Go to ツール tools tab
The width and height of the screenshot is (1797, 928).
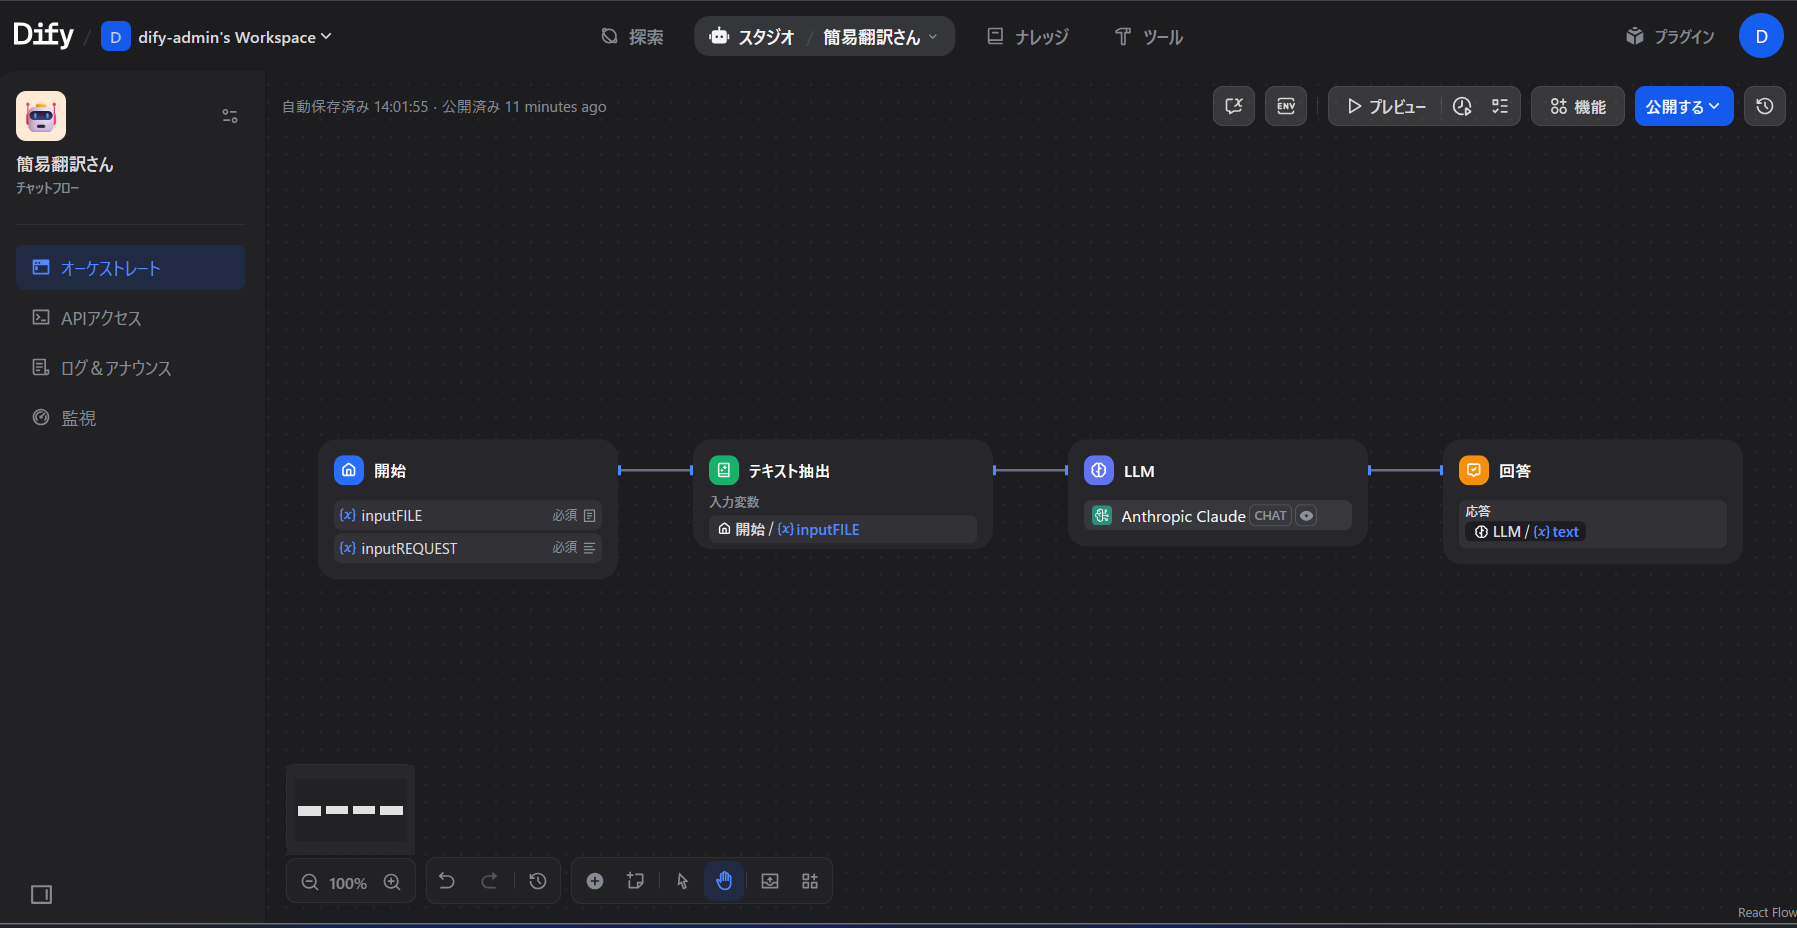[x=1149, y=37]
